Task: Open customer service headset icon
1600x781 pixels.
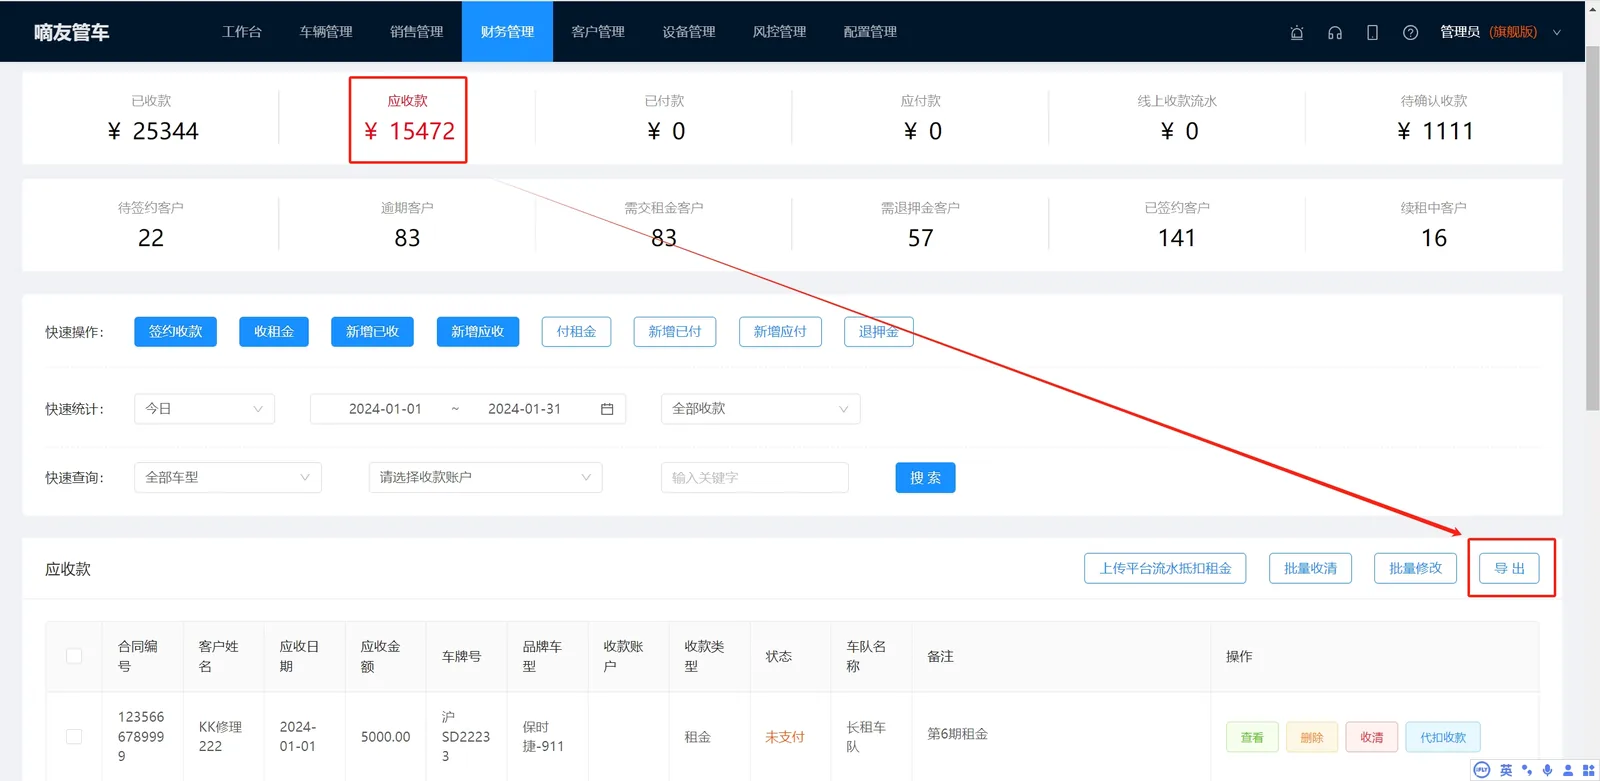Action: point(1335,32)
